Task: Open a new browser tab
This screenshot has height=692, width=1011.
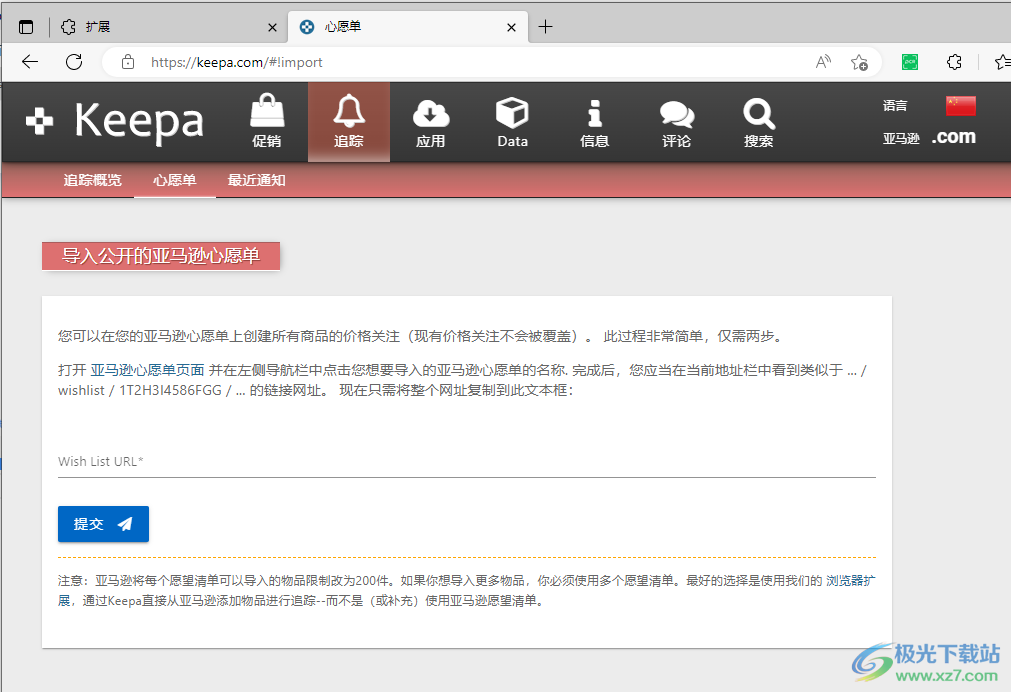Action: tap(545, 26)
